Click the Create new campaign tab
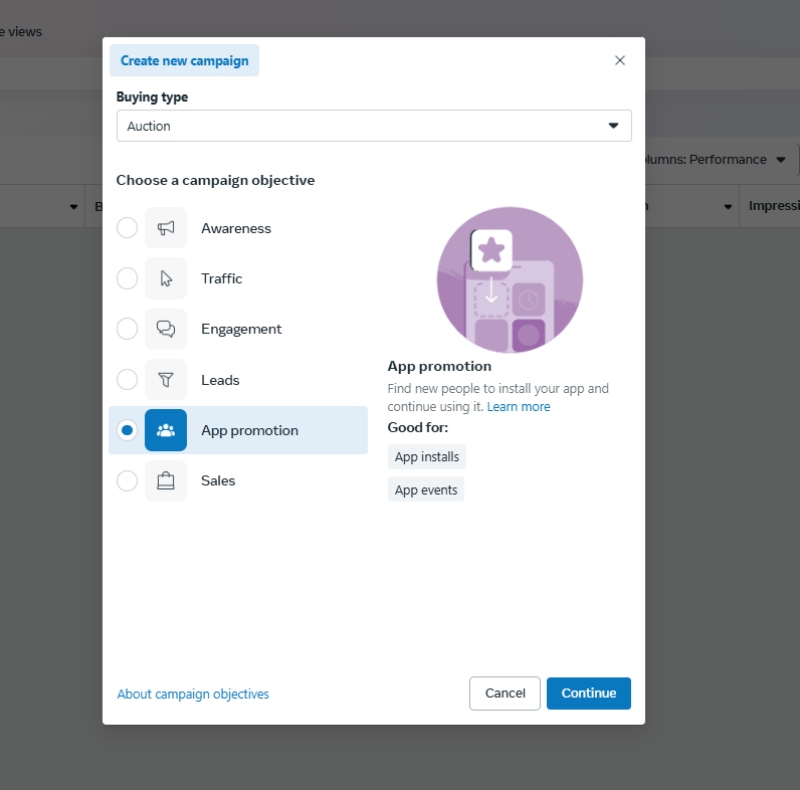The height and width of the screenshot is (790, 800). point(184,61)
